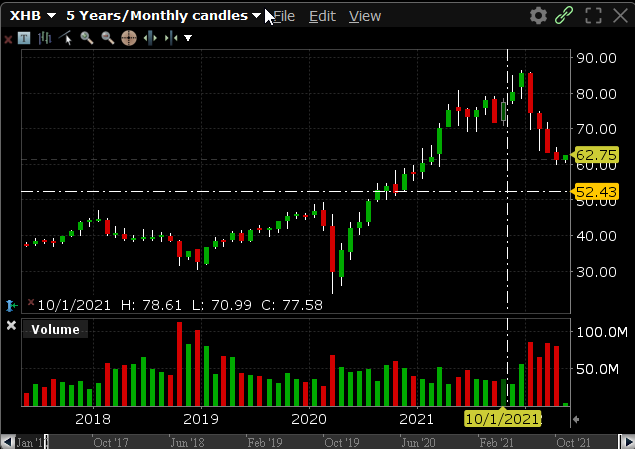Click the green chain link grouping icon
635x449 pixels.
564,15
